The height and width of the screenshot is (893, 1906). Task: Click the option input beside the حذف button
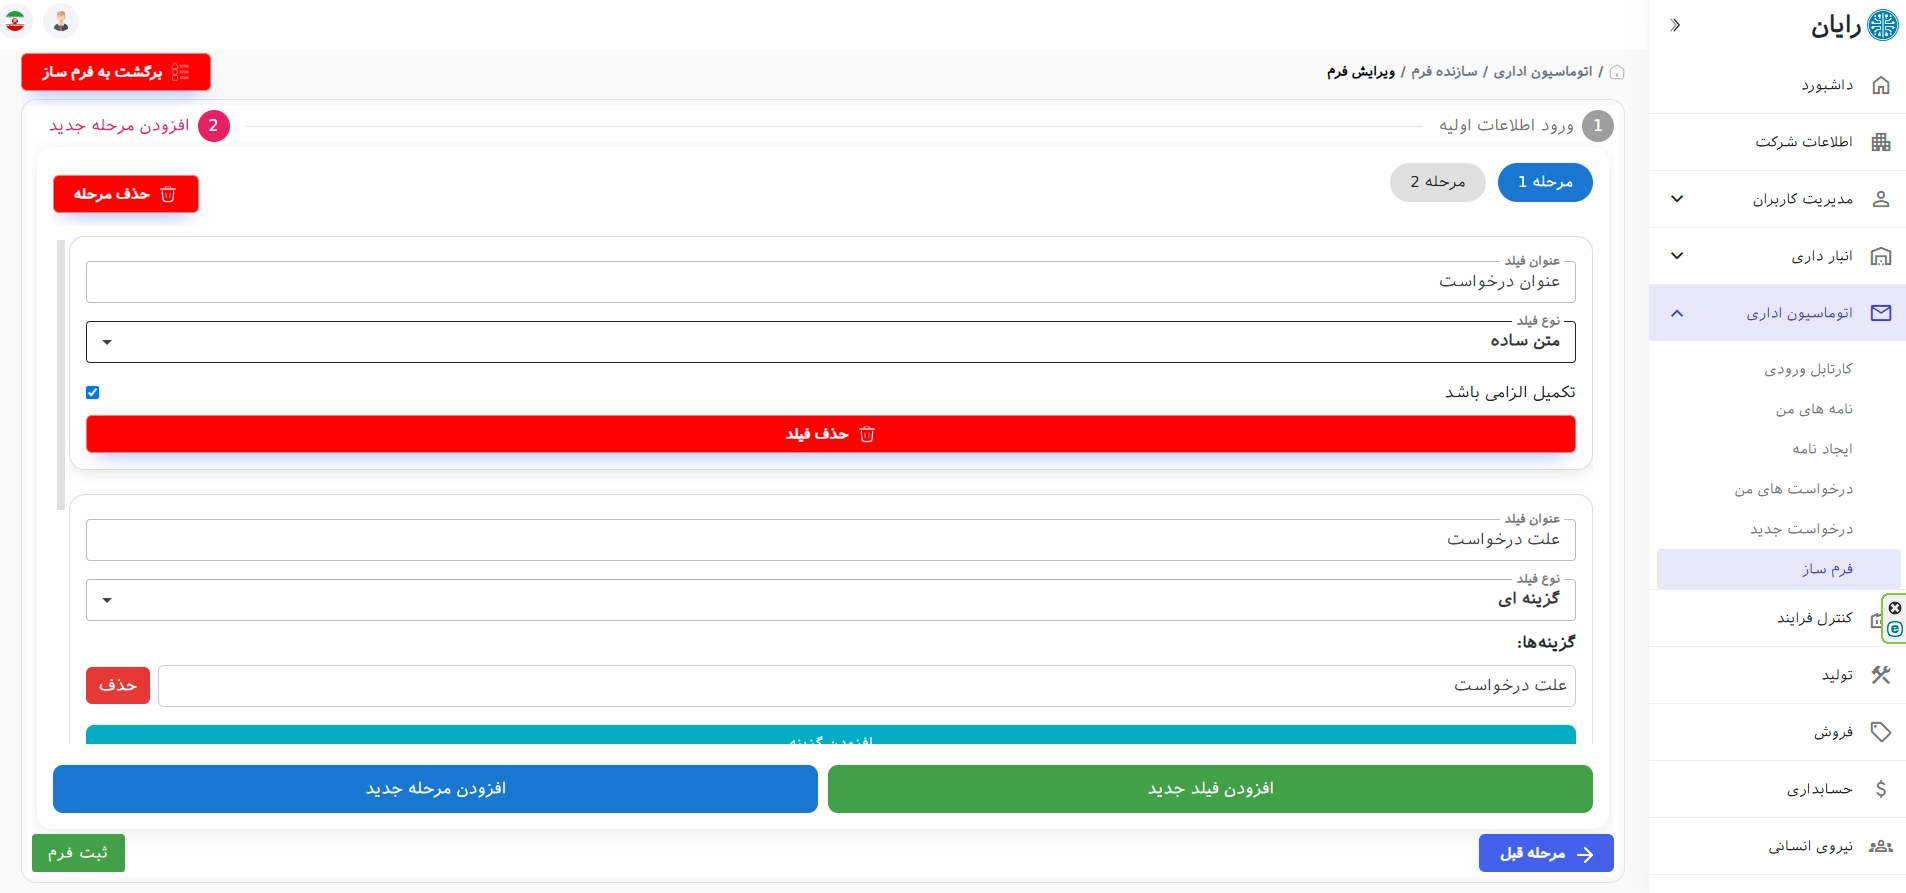[867, 686]
